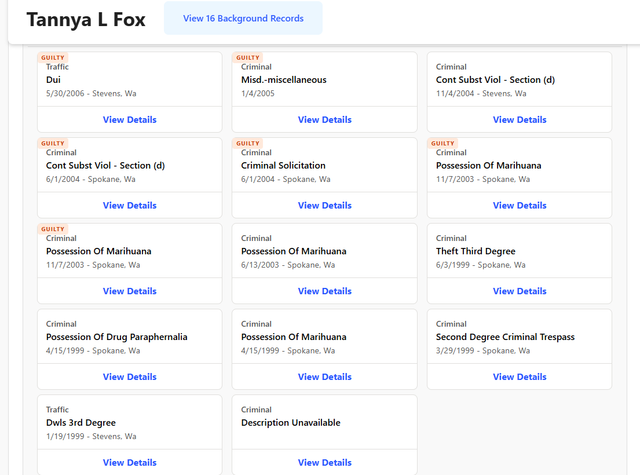Click the Second Degree Criminal Trespass title
The width and height of the screenshot is (640, 475).
[505, 337]
